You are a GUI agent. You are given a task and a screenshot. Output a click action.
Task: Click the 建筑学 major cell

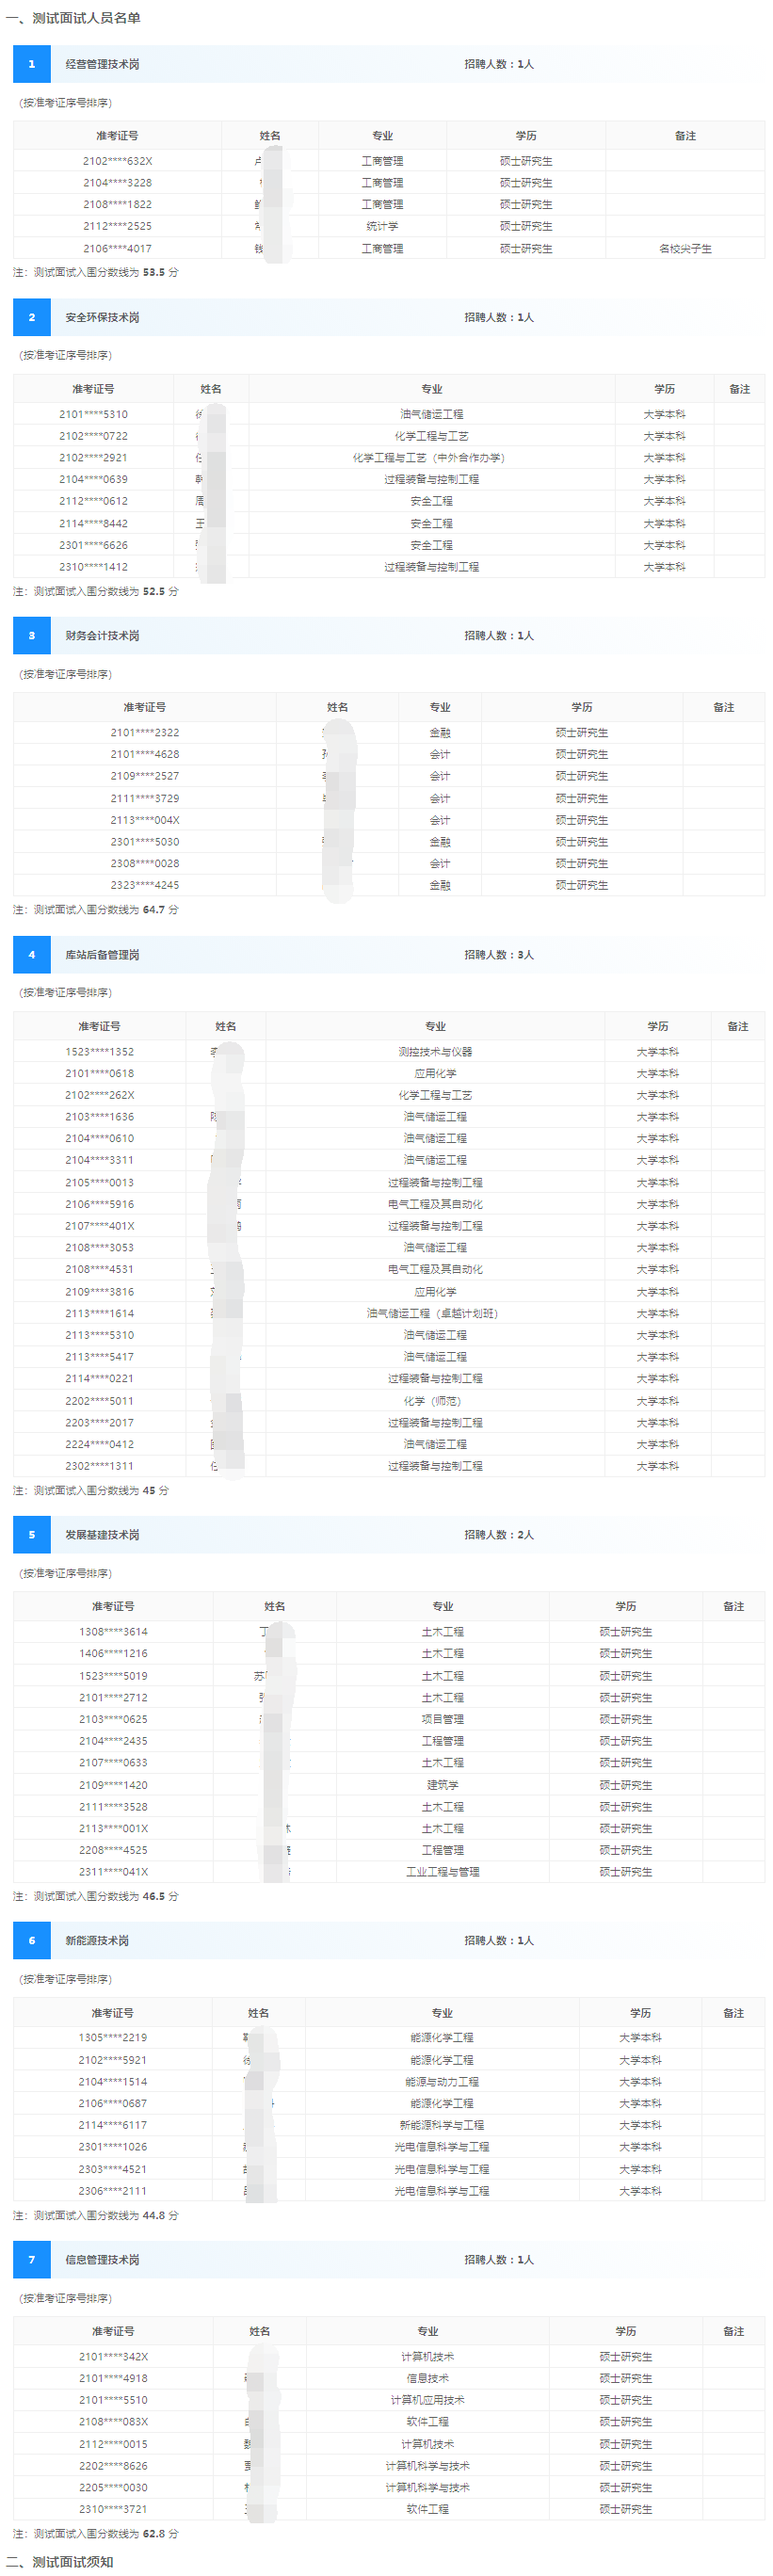click(x=442, y=1785)
